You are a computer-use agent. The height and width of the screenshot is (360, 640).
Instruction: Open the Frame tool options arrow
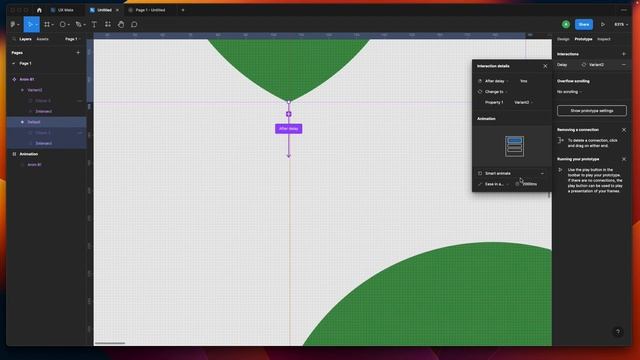tap(53, 25)
